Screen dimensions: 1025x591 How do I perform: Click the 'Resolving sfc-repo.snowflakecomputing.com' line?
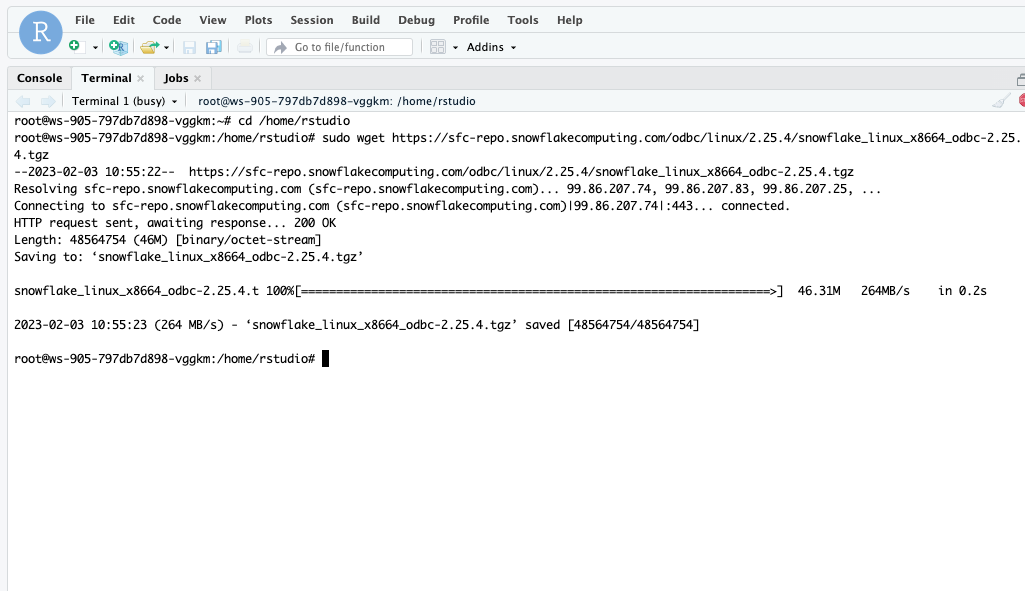[x=447, y=189]
